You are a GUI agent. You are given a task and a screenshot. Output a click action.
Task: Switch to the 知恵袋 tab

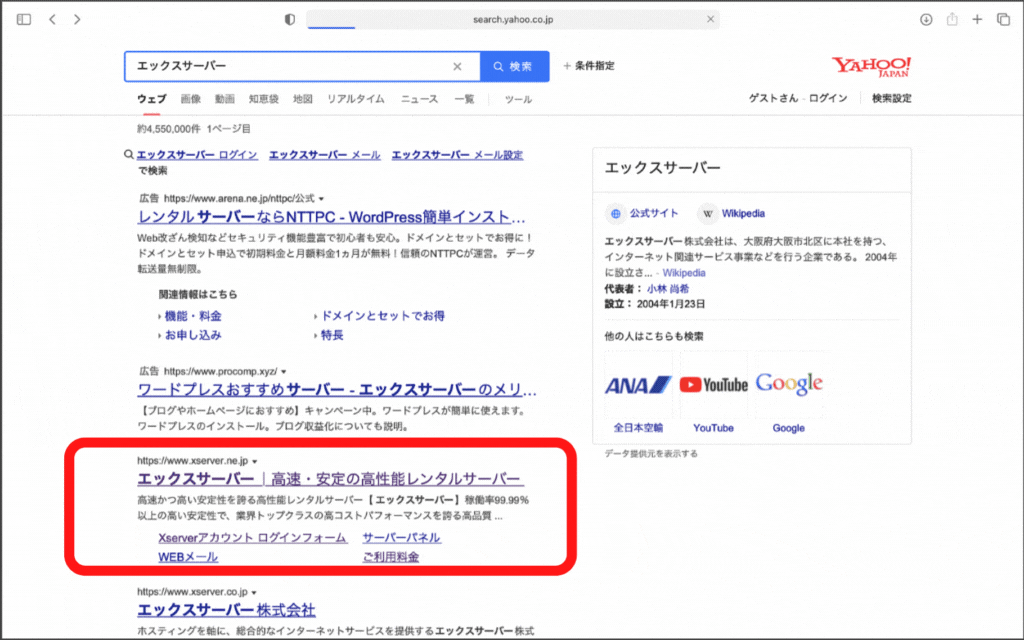click(x=264, y=99)
